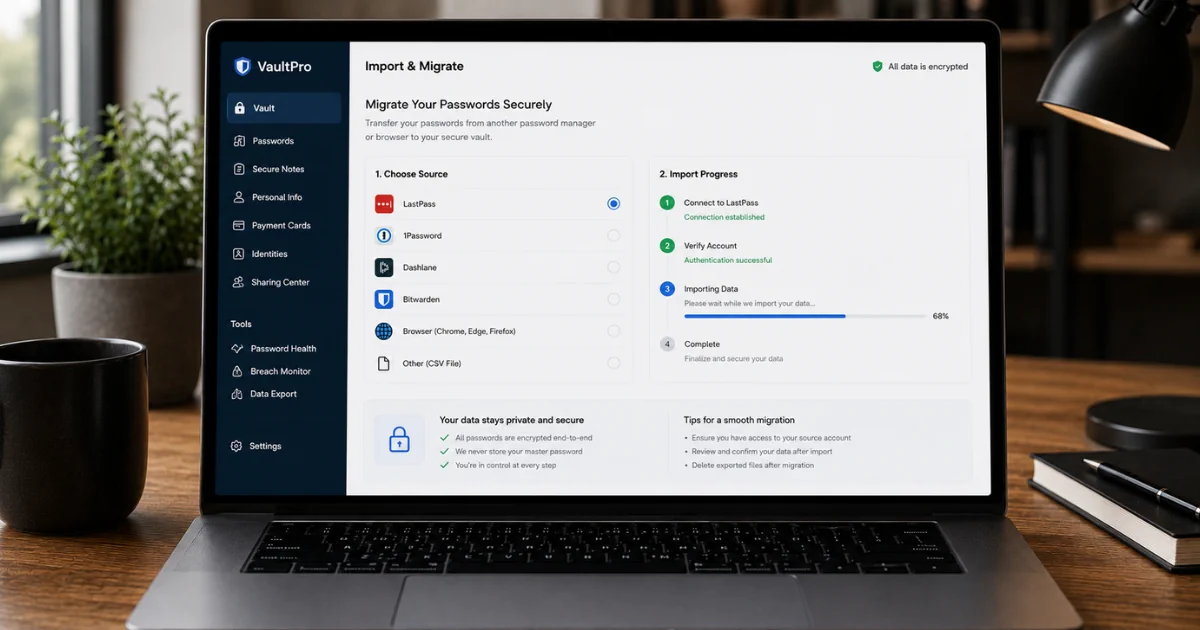Click the VaultPro shield logo

pyautogui.click(x=241, y=67)
